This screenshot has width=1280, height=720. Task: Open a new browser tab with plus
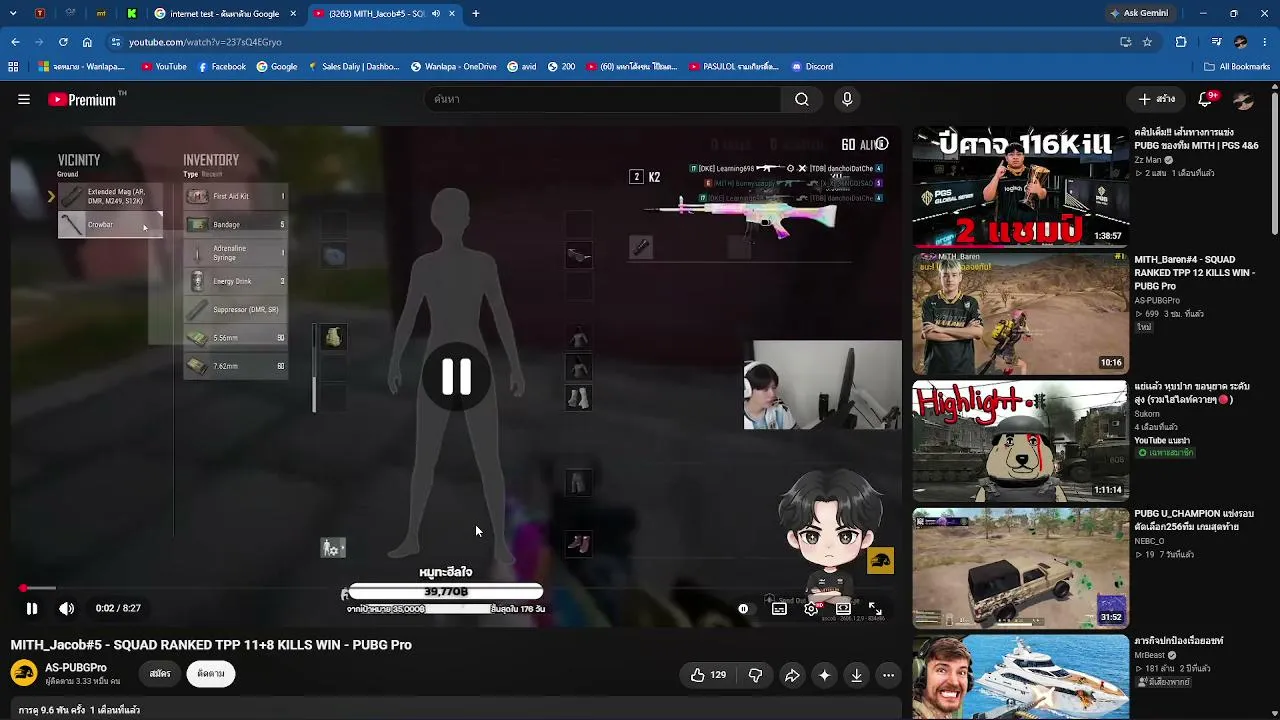tap(476, 14)
